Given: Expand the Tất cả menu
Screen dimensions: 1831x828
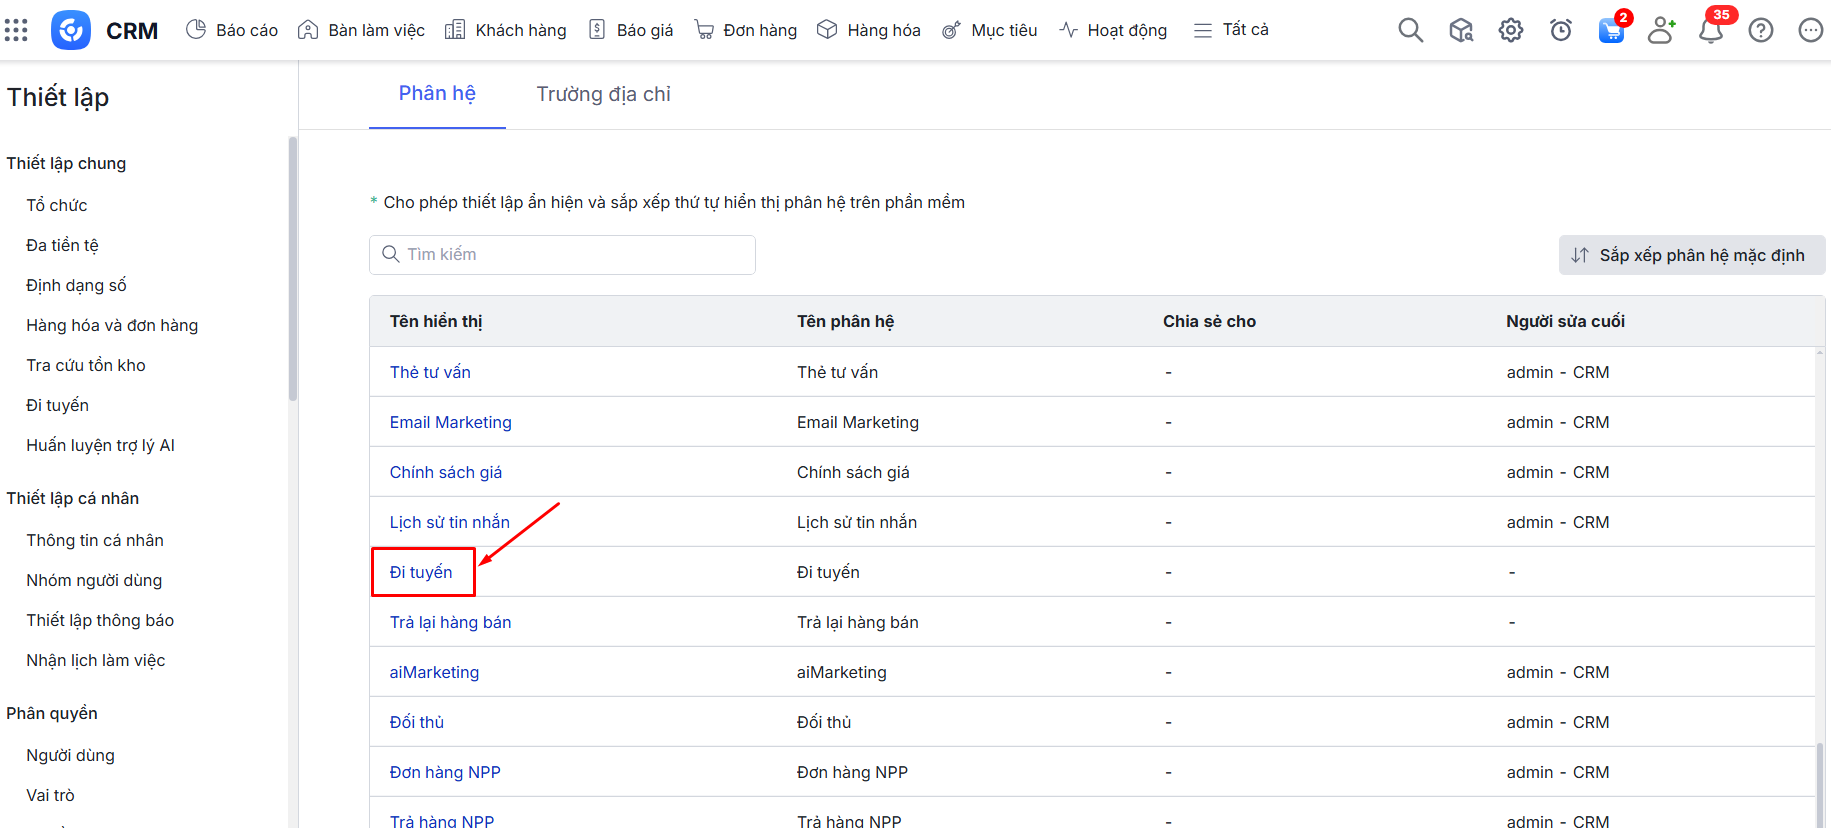Looking at the screenshot, I should 1231,30.
